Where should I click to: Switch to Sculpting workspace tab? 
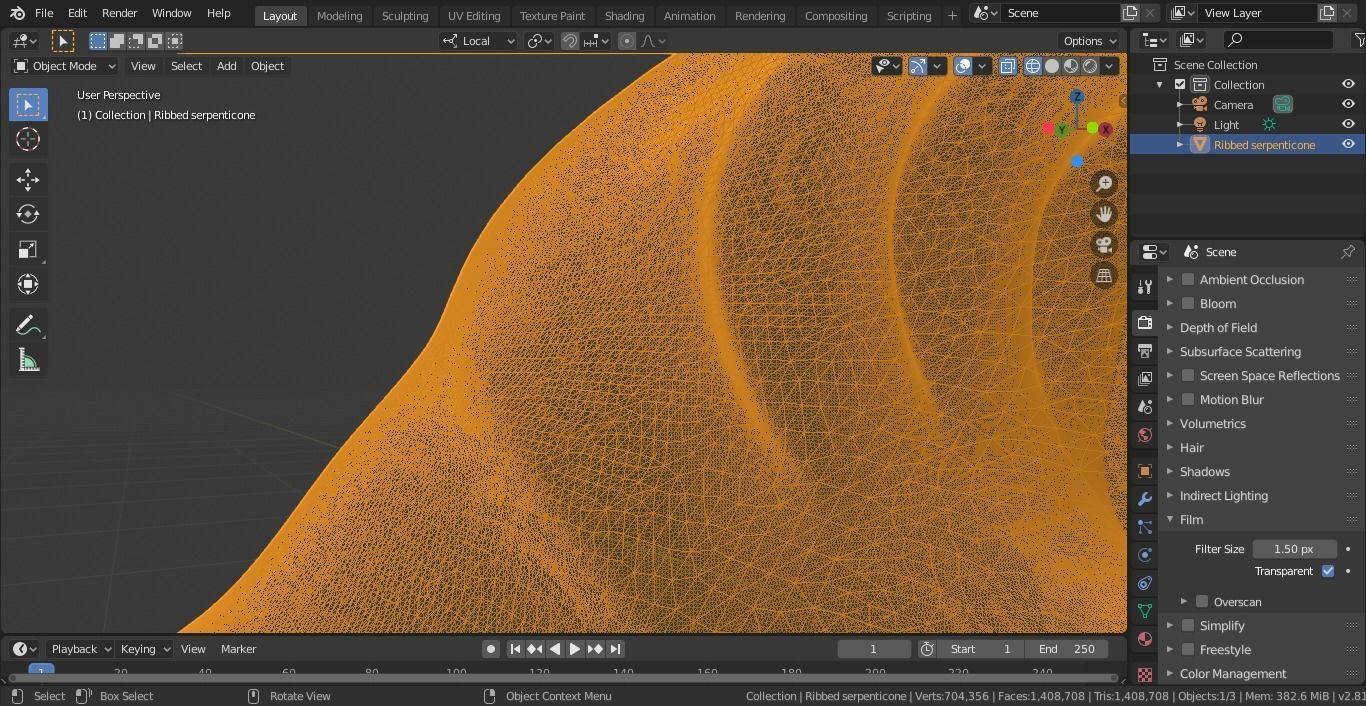click(405, 15)
